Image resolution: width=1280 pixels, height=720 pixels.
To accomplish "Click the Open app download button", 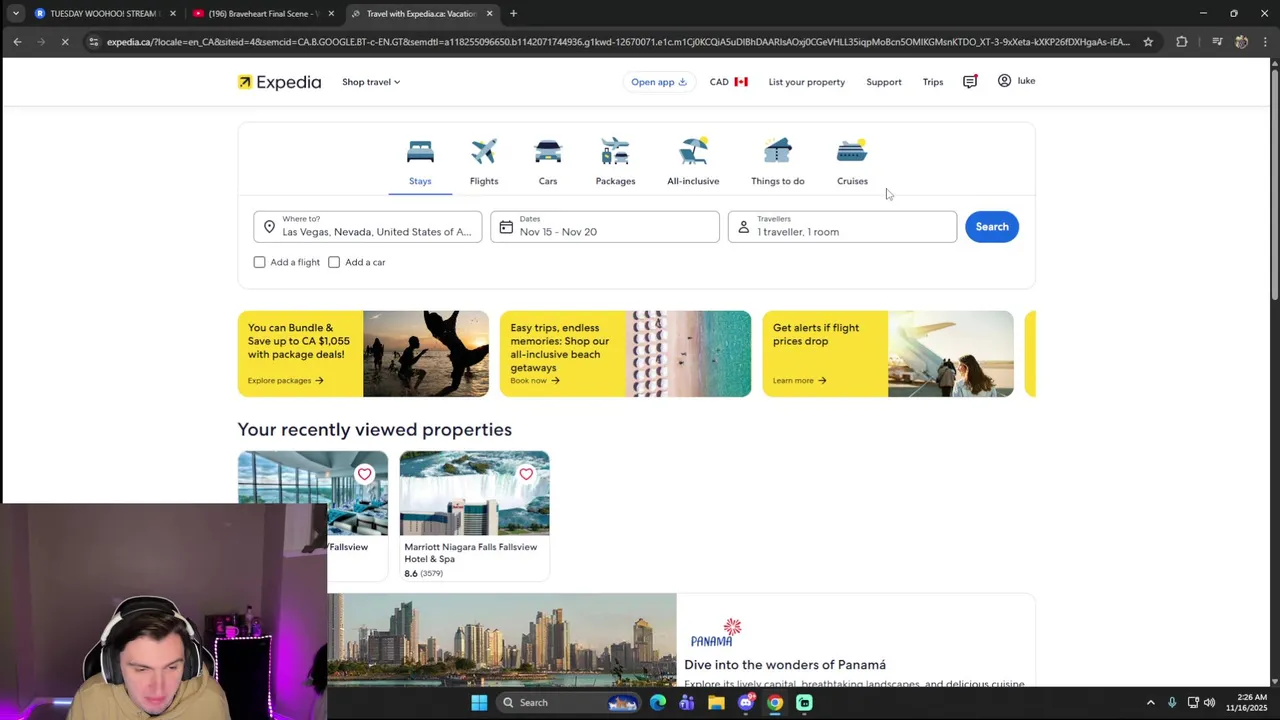I will pos(658,82).
